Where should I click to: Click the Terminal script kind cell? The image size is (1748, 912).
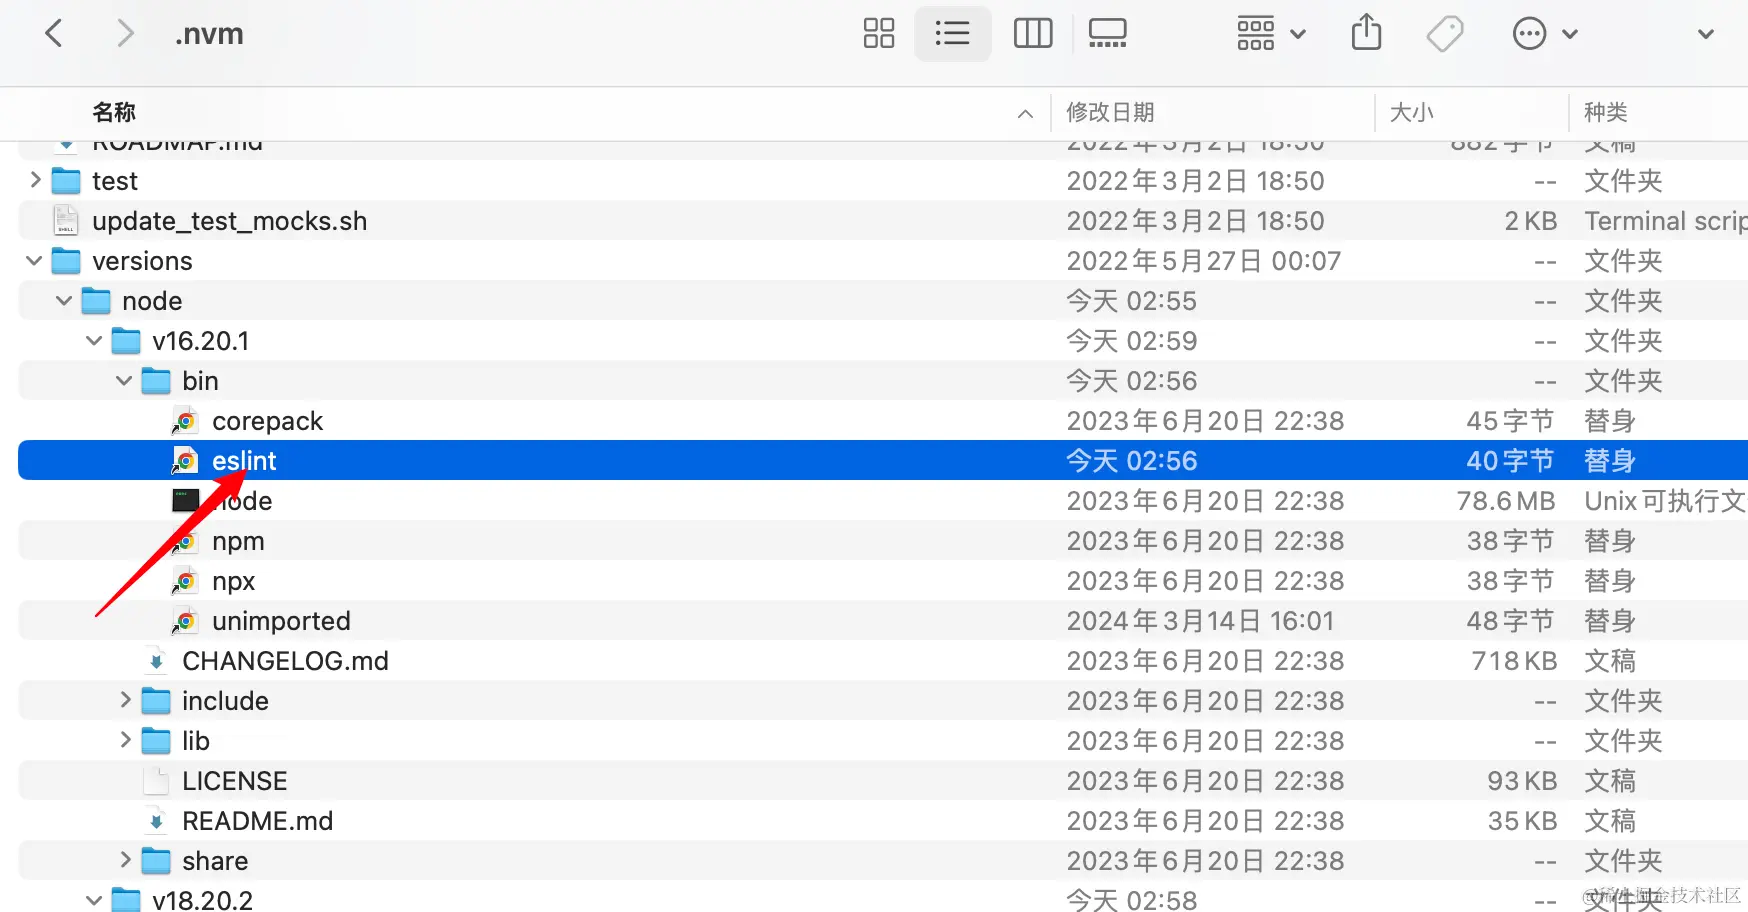pyautogui.click(x=1666, y=221)
